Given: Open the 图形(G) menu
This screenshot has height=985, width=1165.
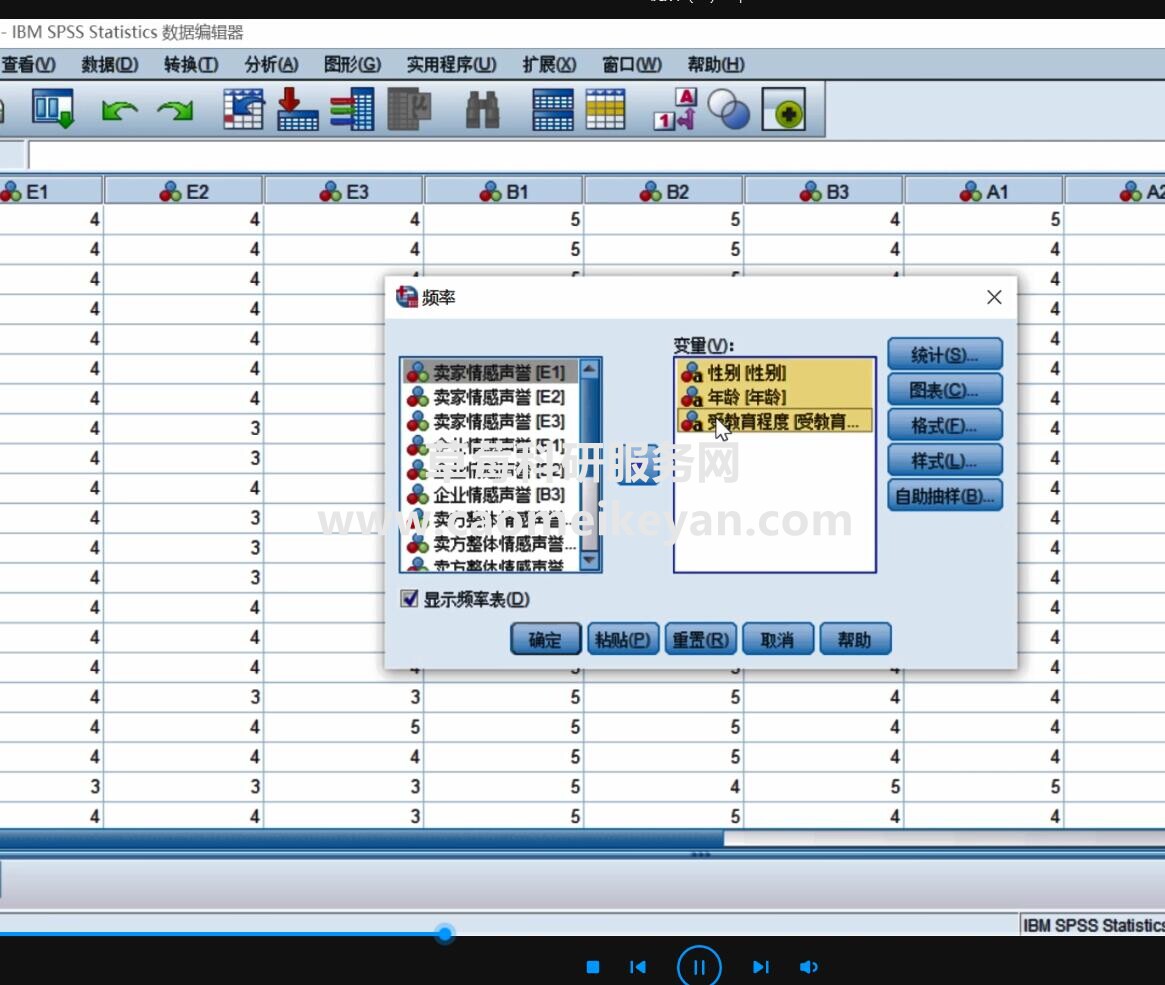Looking at the screenshot, I should pyautogui.click(x=352, y=65).
